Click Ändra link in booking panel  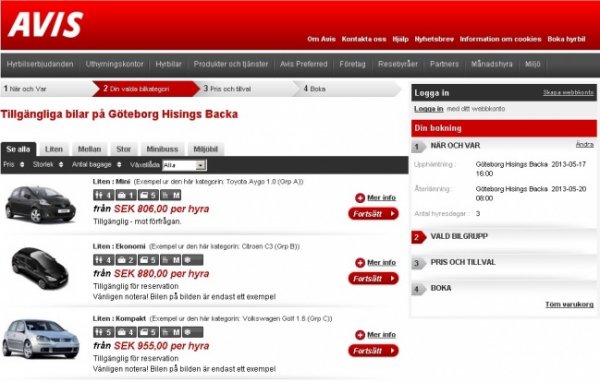click(x=585, y=144)
